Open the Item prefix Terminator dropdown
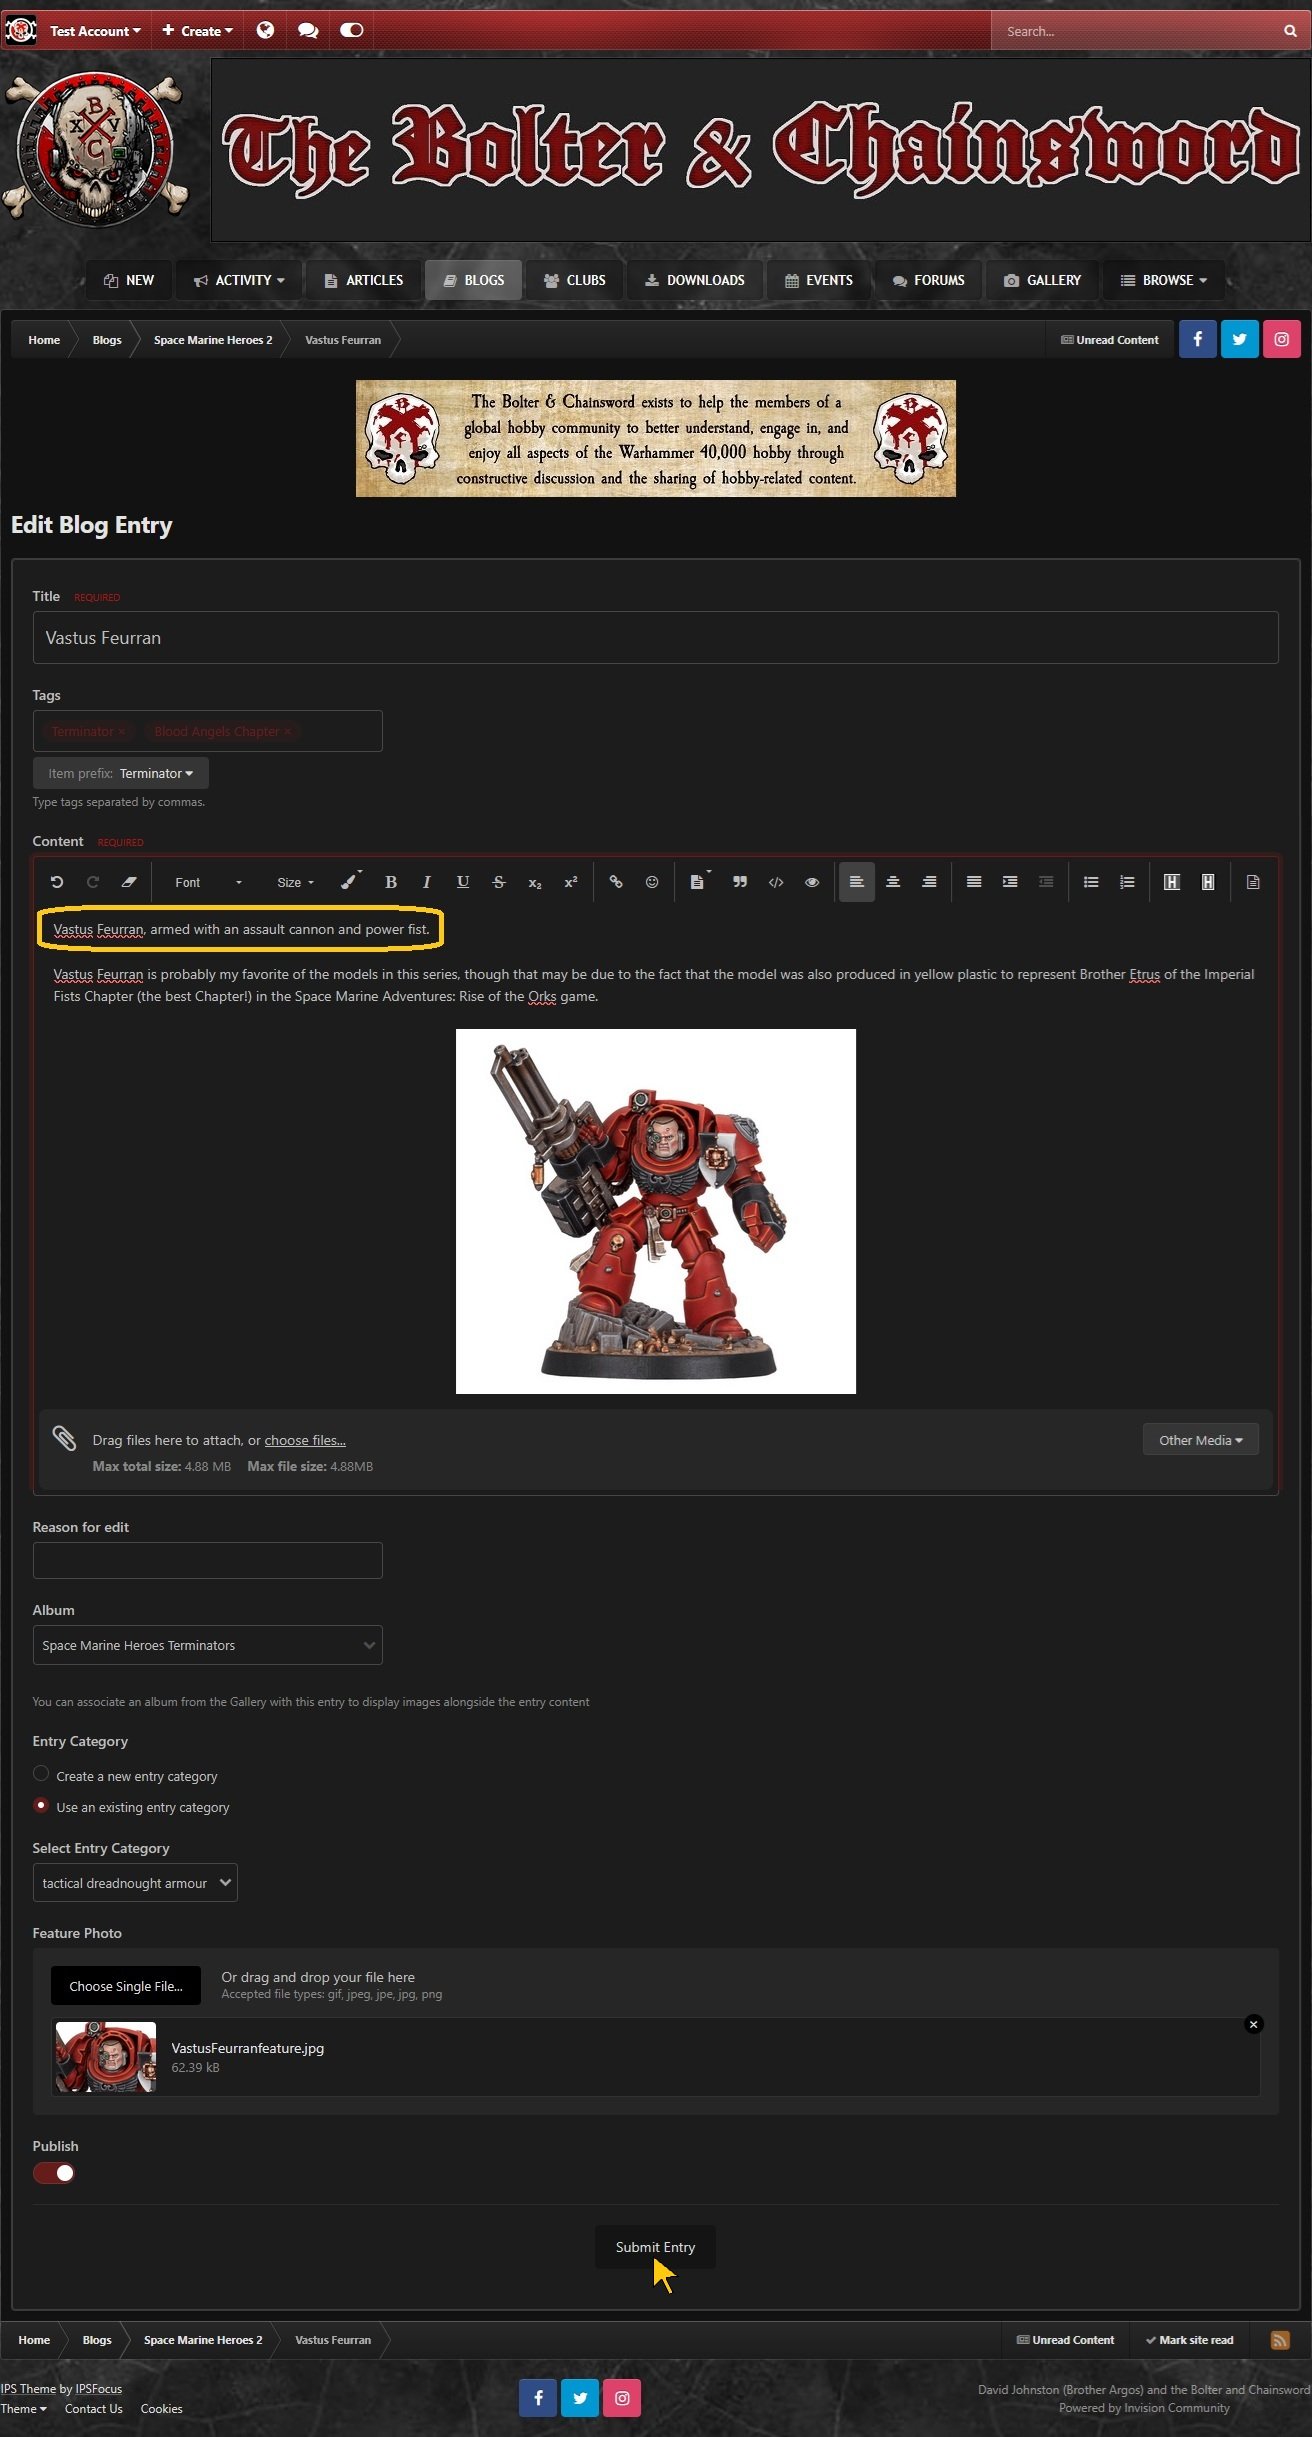The image size is (1312, 2437). (x=121, y=773)
